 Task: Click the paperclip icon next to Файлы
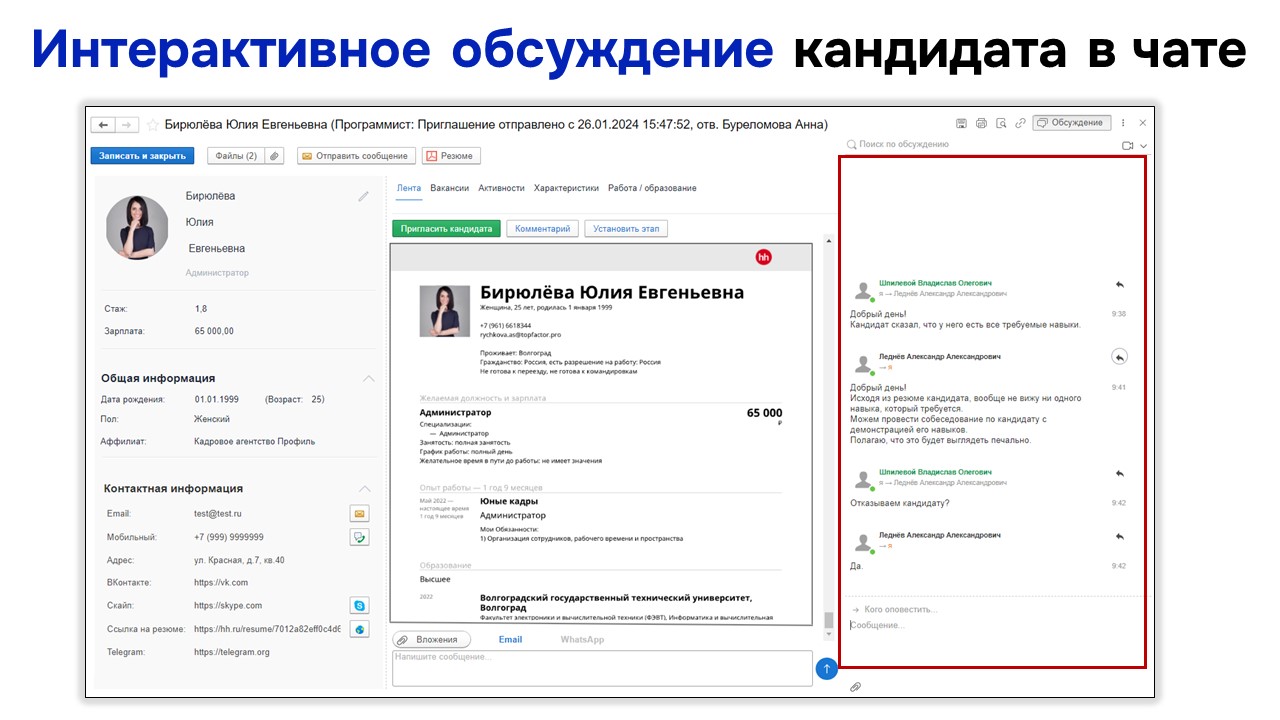point(274,156)
